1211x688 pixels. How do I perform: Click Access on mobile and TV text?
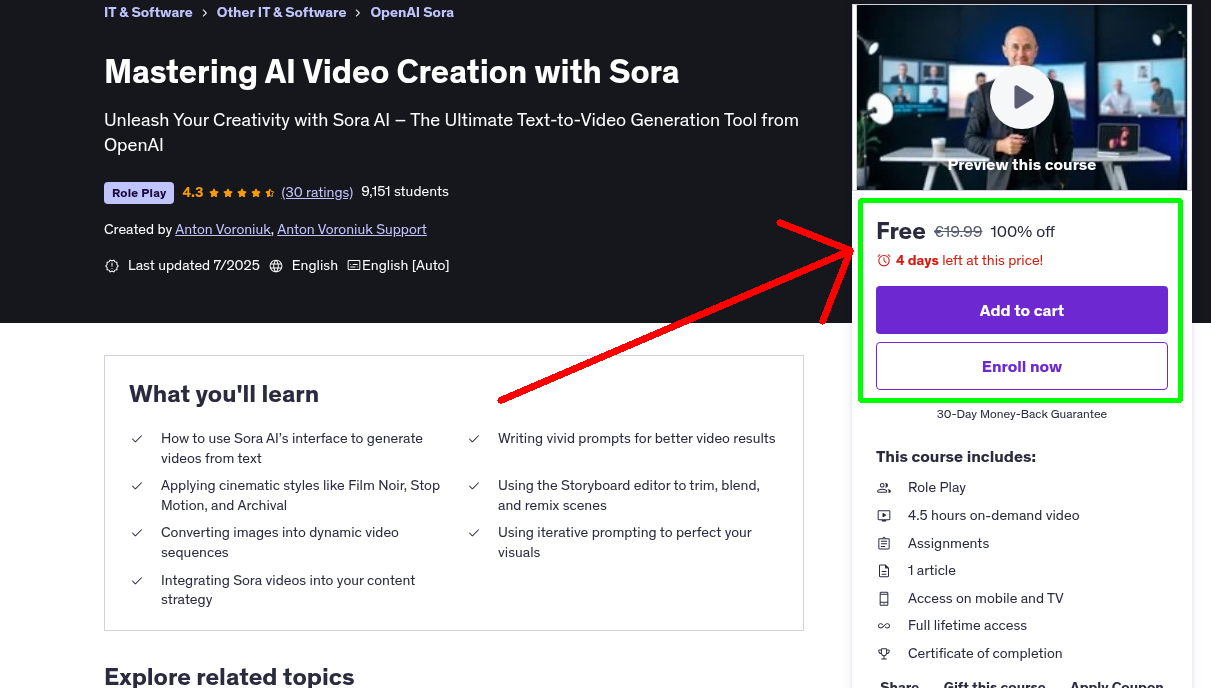pos(986,598)
